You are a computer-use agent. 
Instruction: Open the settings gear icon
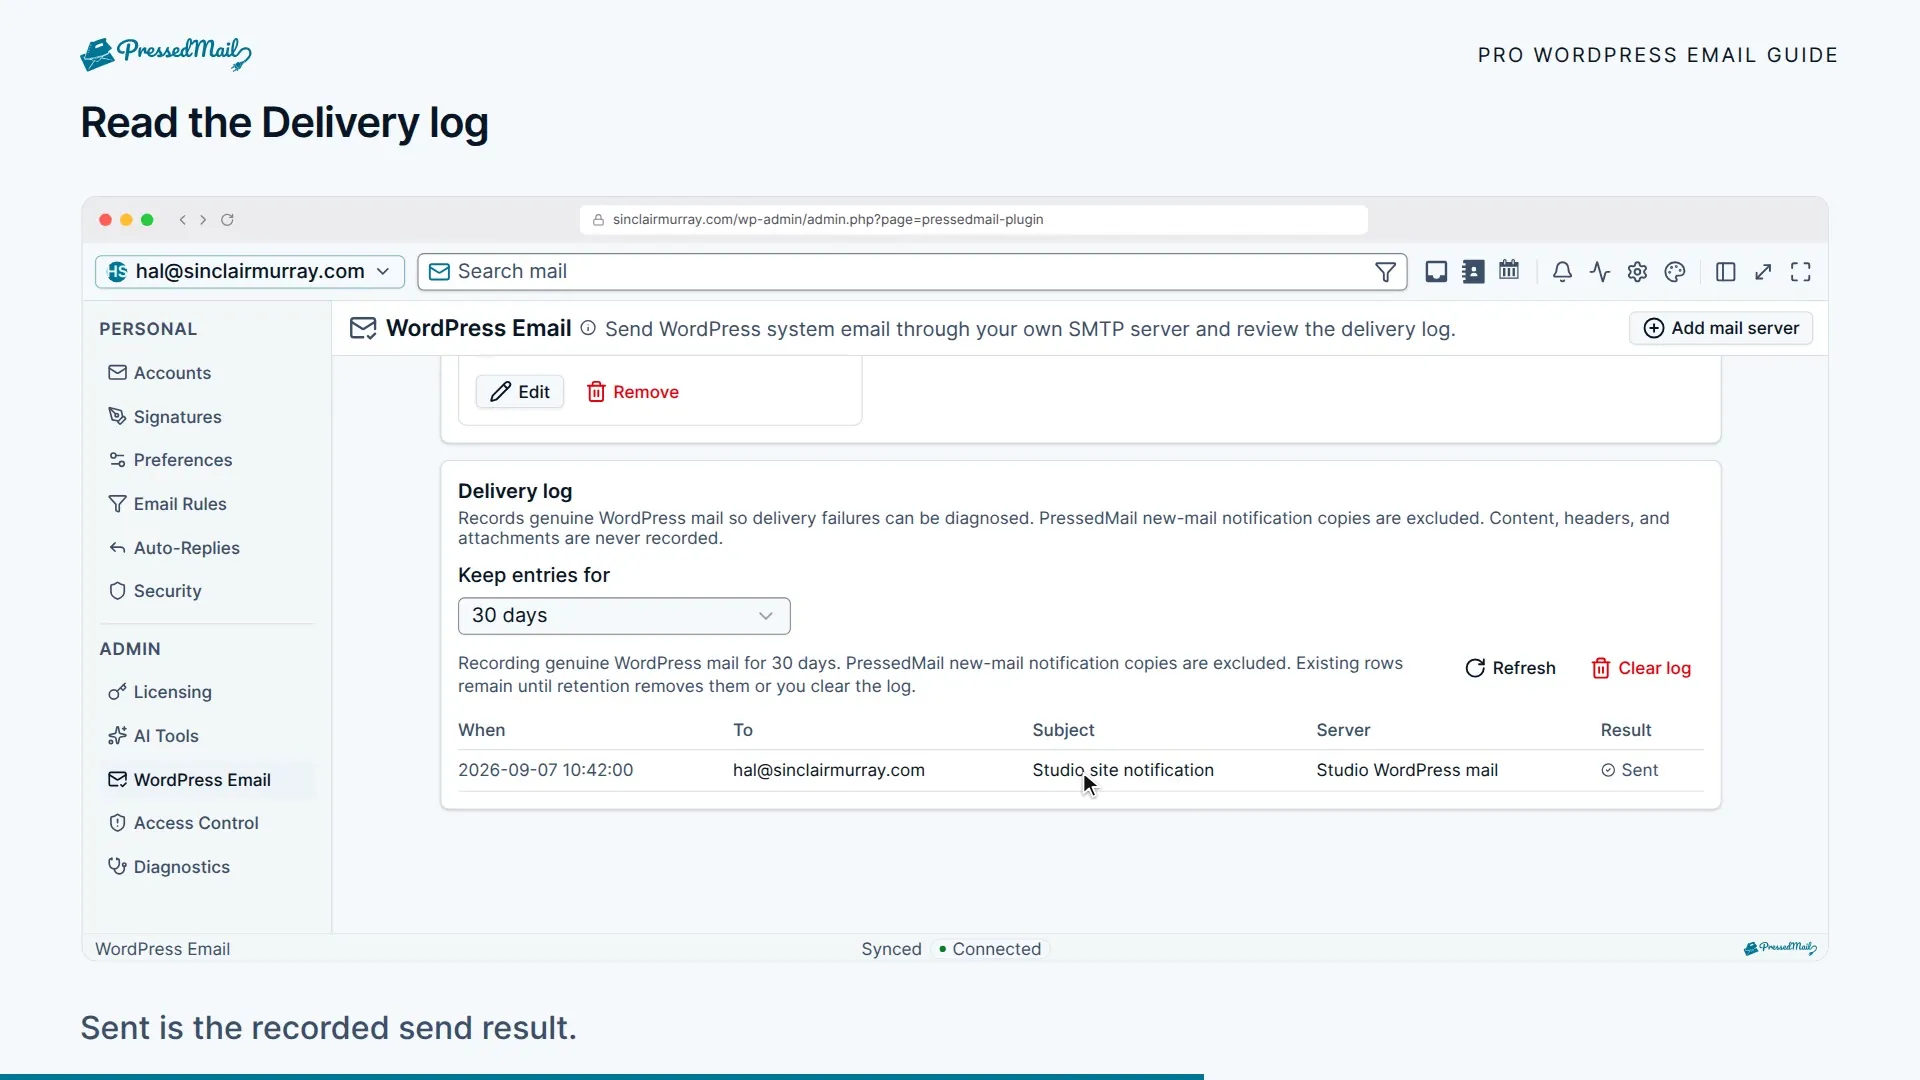pos(1637,272)
